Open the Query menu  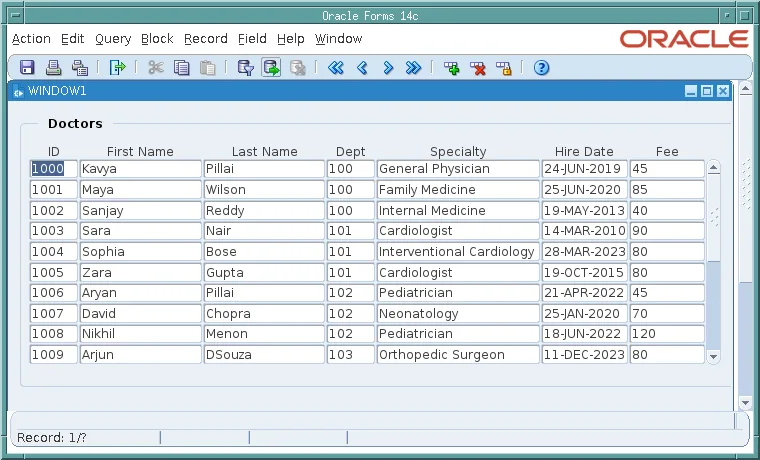[113, 39]
